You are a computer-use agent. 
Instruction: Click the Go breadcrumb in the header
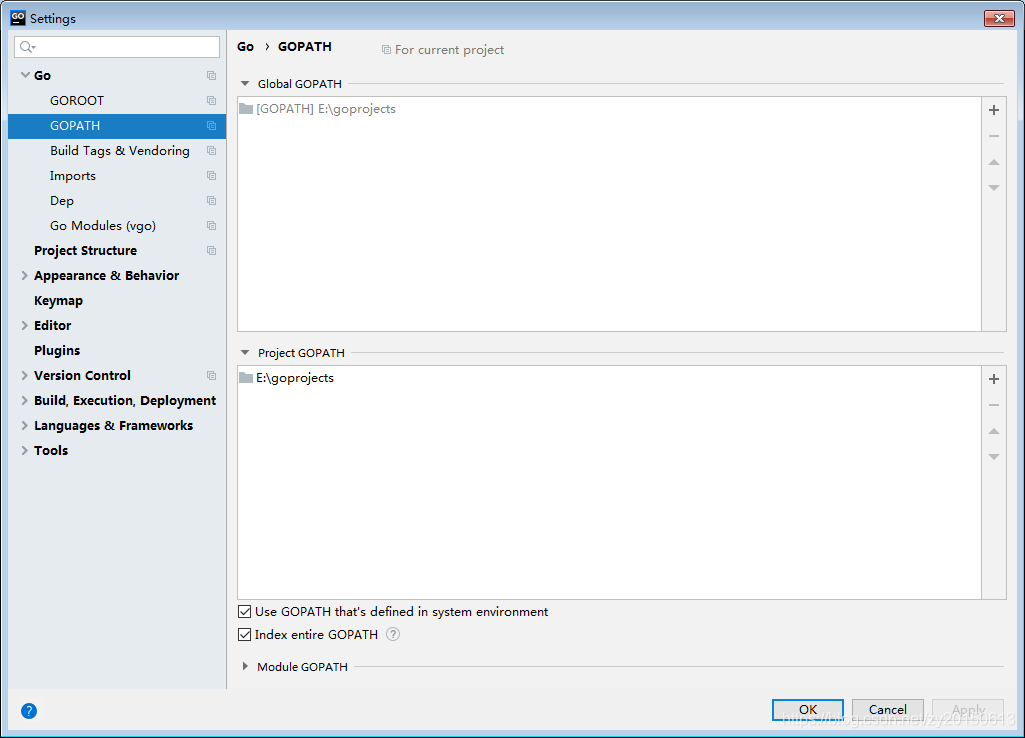click(245, 46)
